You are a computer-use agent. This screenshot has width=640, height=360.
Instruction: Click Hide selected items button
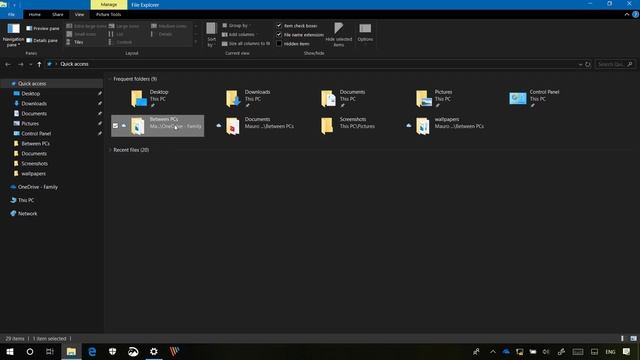click(x=339, y=35)
